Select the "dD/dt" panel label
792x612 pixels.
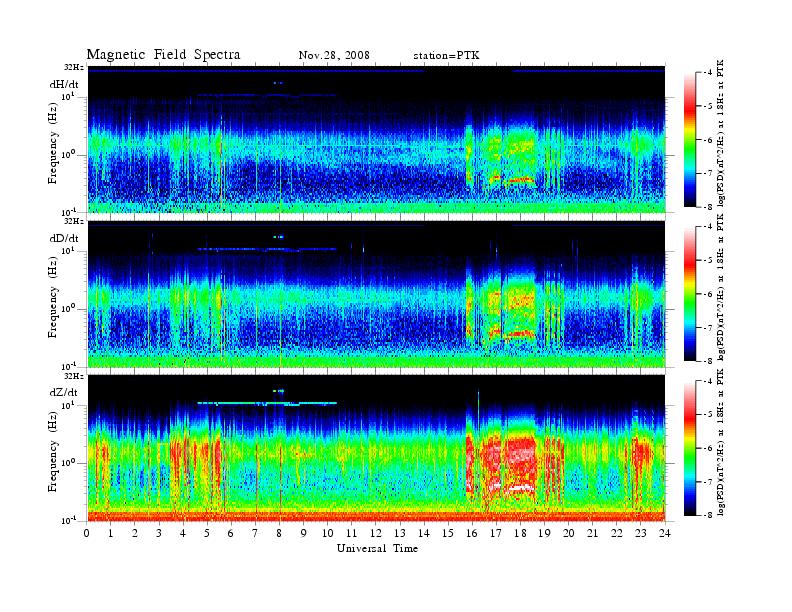pyautogui.click(x=64, y=238)
